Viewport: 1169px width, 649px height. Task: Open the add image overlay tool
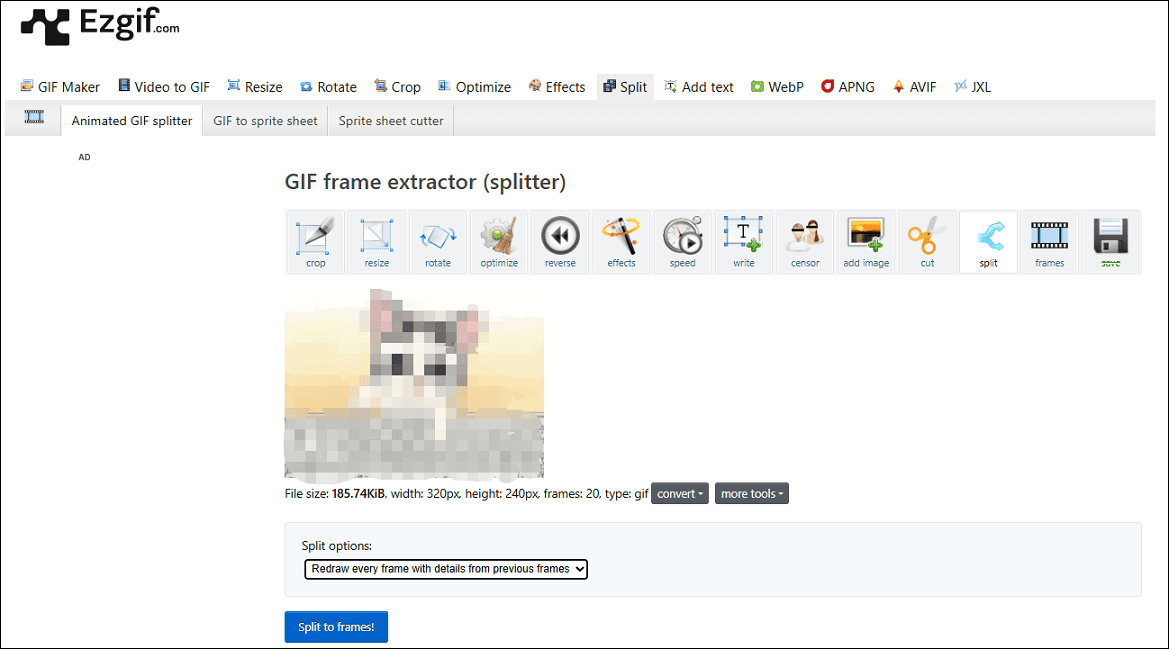[x=866, y=241]
